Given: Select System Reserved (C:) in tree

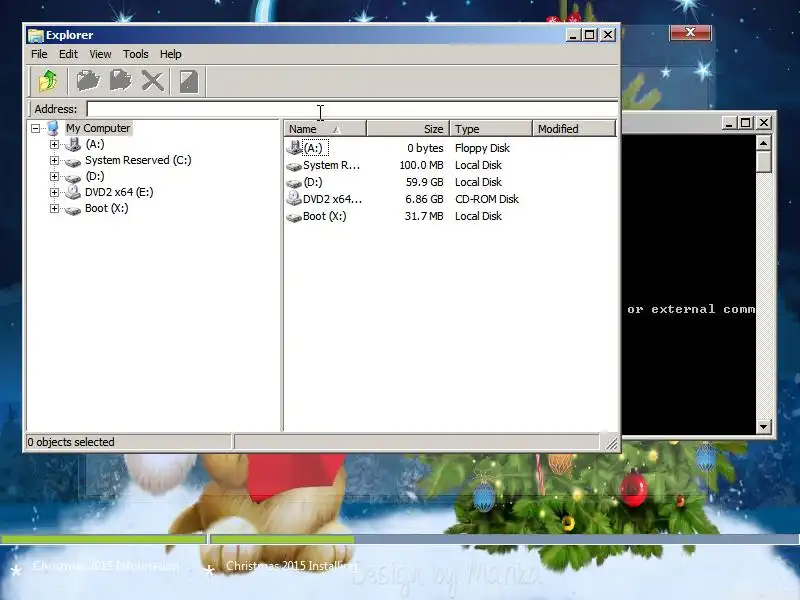Looking at the screenshot, I should pyautogui.click(x=138, y=160).
